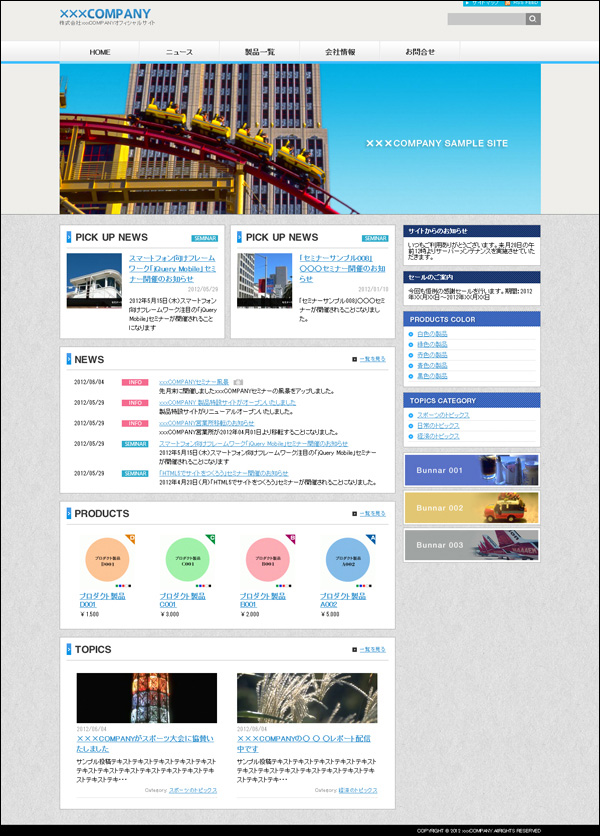Click the Bunnar 001 banner
This screenshot has width=600, height=836.
coord(471,470)
